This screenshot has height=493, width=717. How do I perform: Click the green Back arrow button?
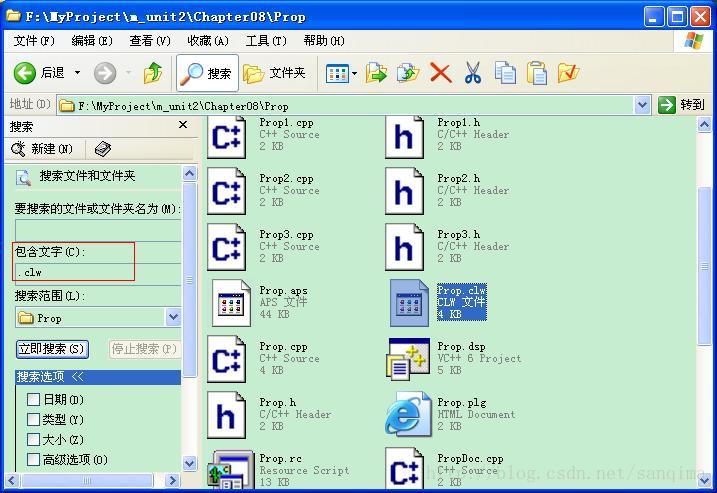[x=24, y=73]
